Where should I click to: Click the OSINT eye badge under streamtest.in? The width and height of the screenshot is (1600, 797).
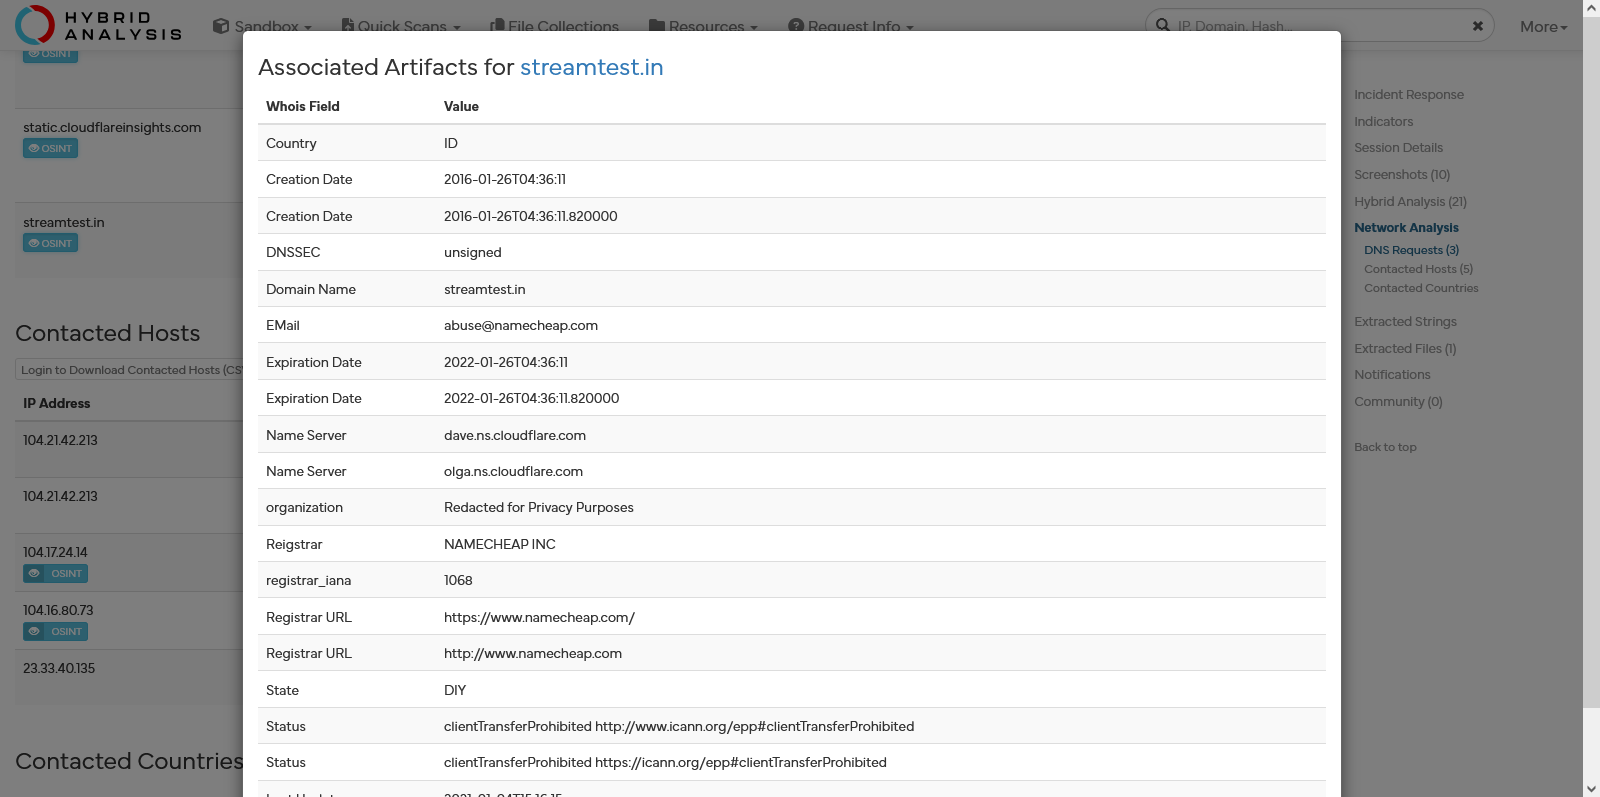(x=50, y=243)
